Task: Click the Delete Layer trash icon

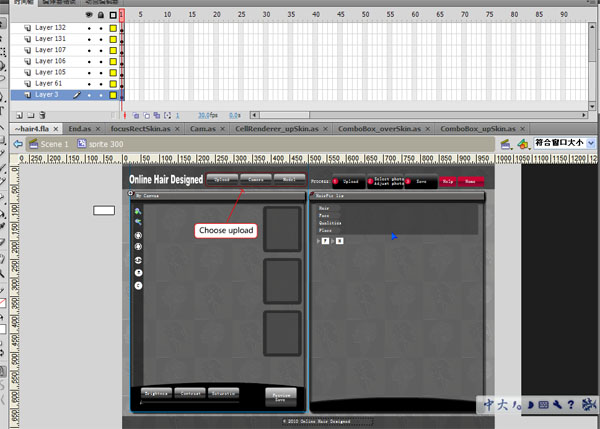Action: 42,115
